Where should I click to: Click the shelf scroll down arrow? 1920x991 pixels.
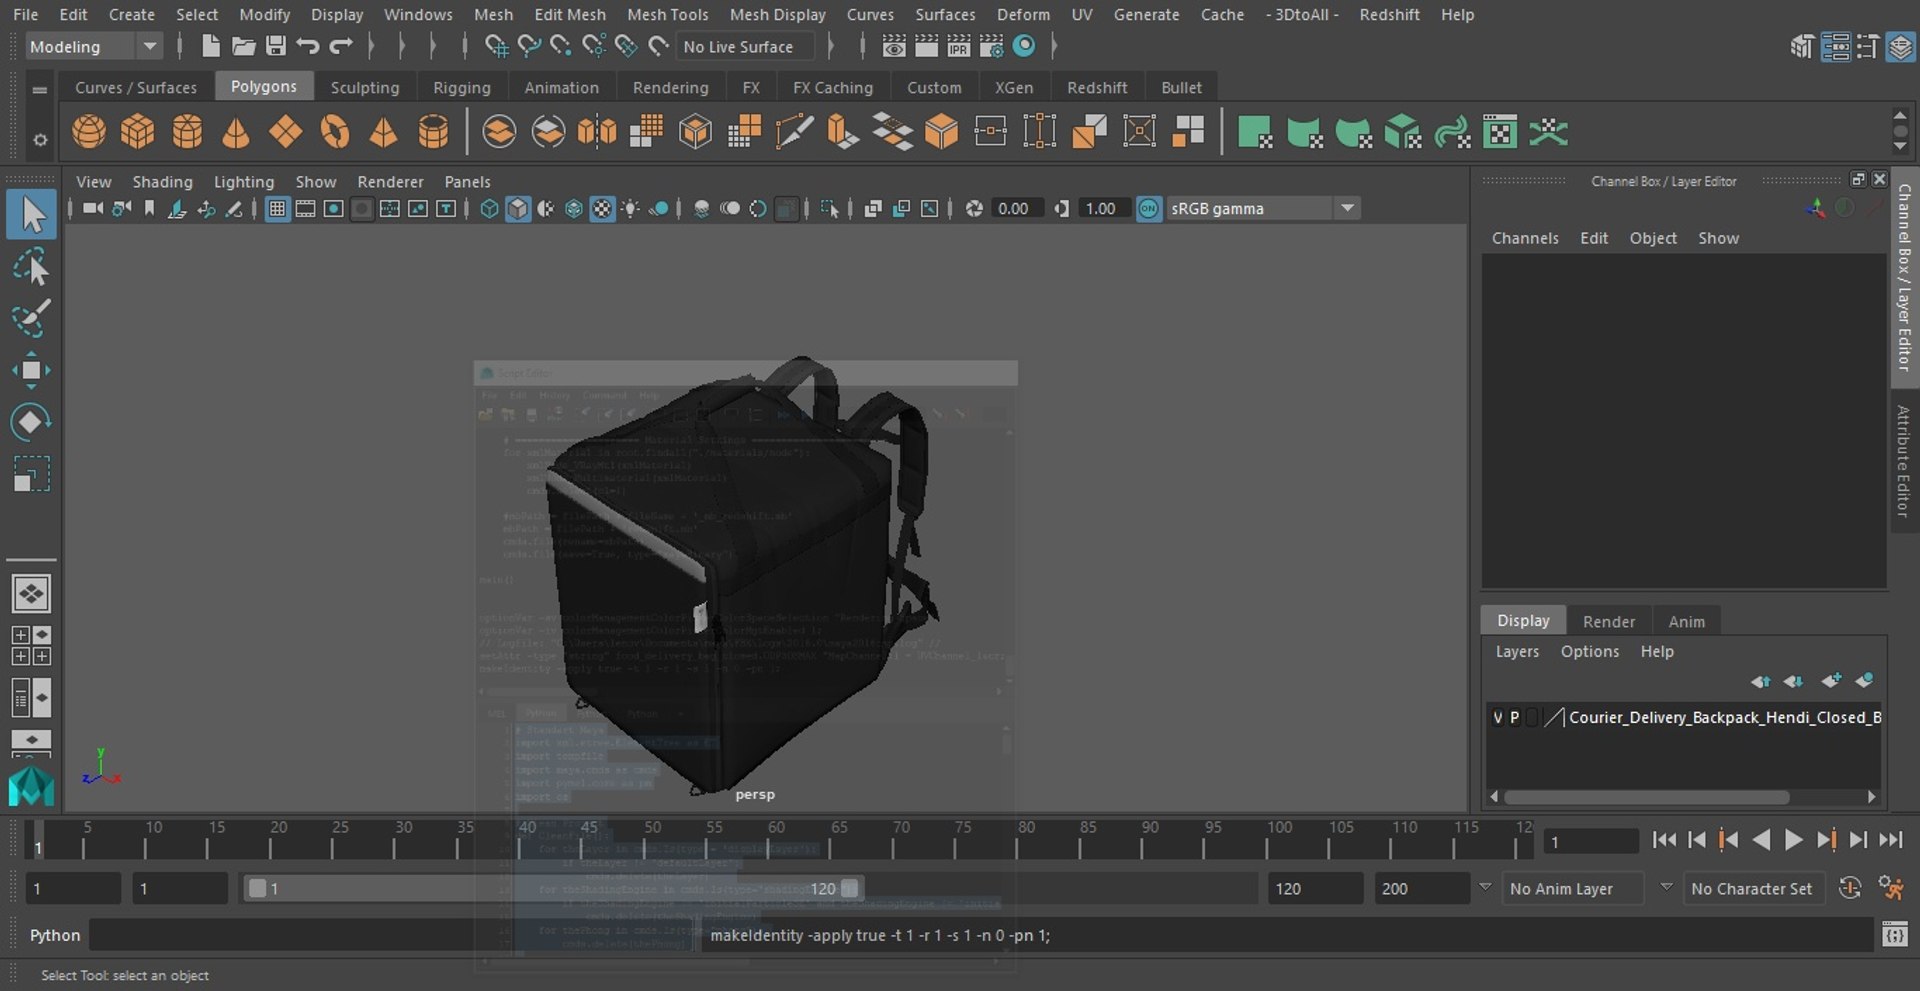point(1900,148)
